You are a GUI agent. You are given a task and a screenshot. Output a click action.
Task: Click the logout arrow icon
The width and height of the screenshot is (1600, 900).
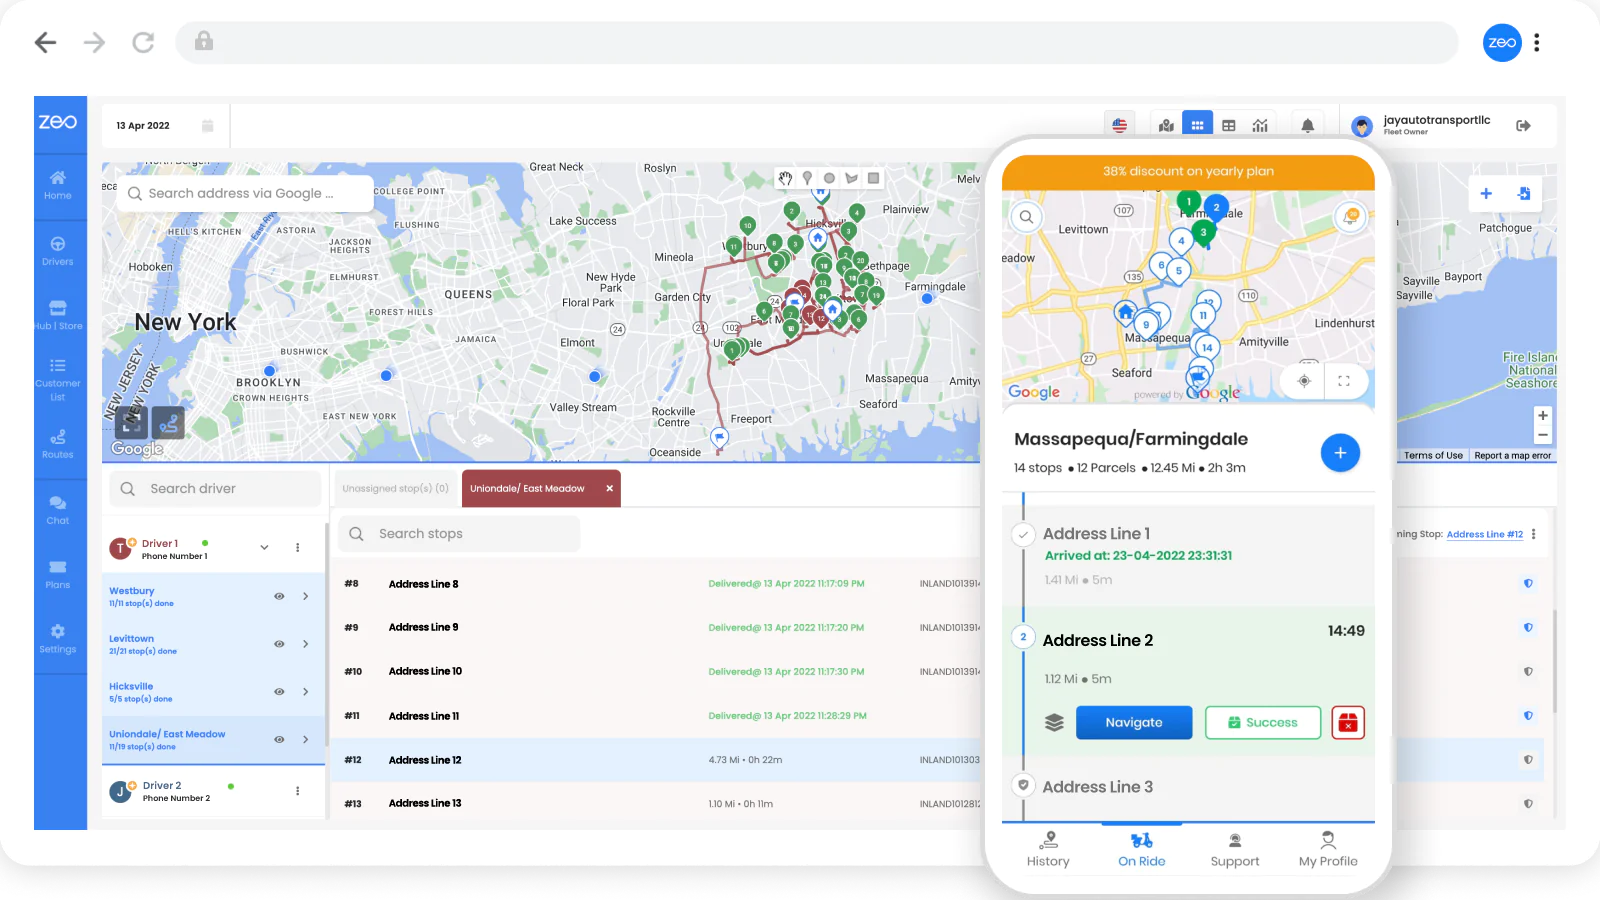[x=1523, y=125]
